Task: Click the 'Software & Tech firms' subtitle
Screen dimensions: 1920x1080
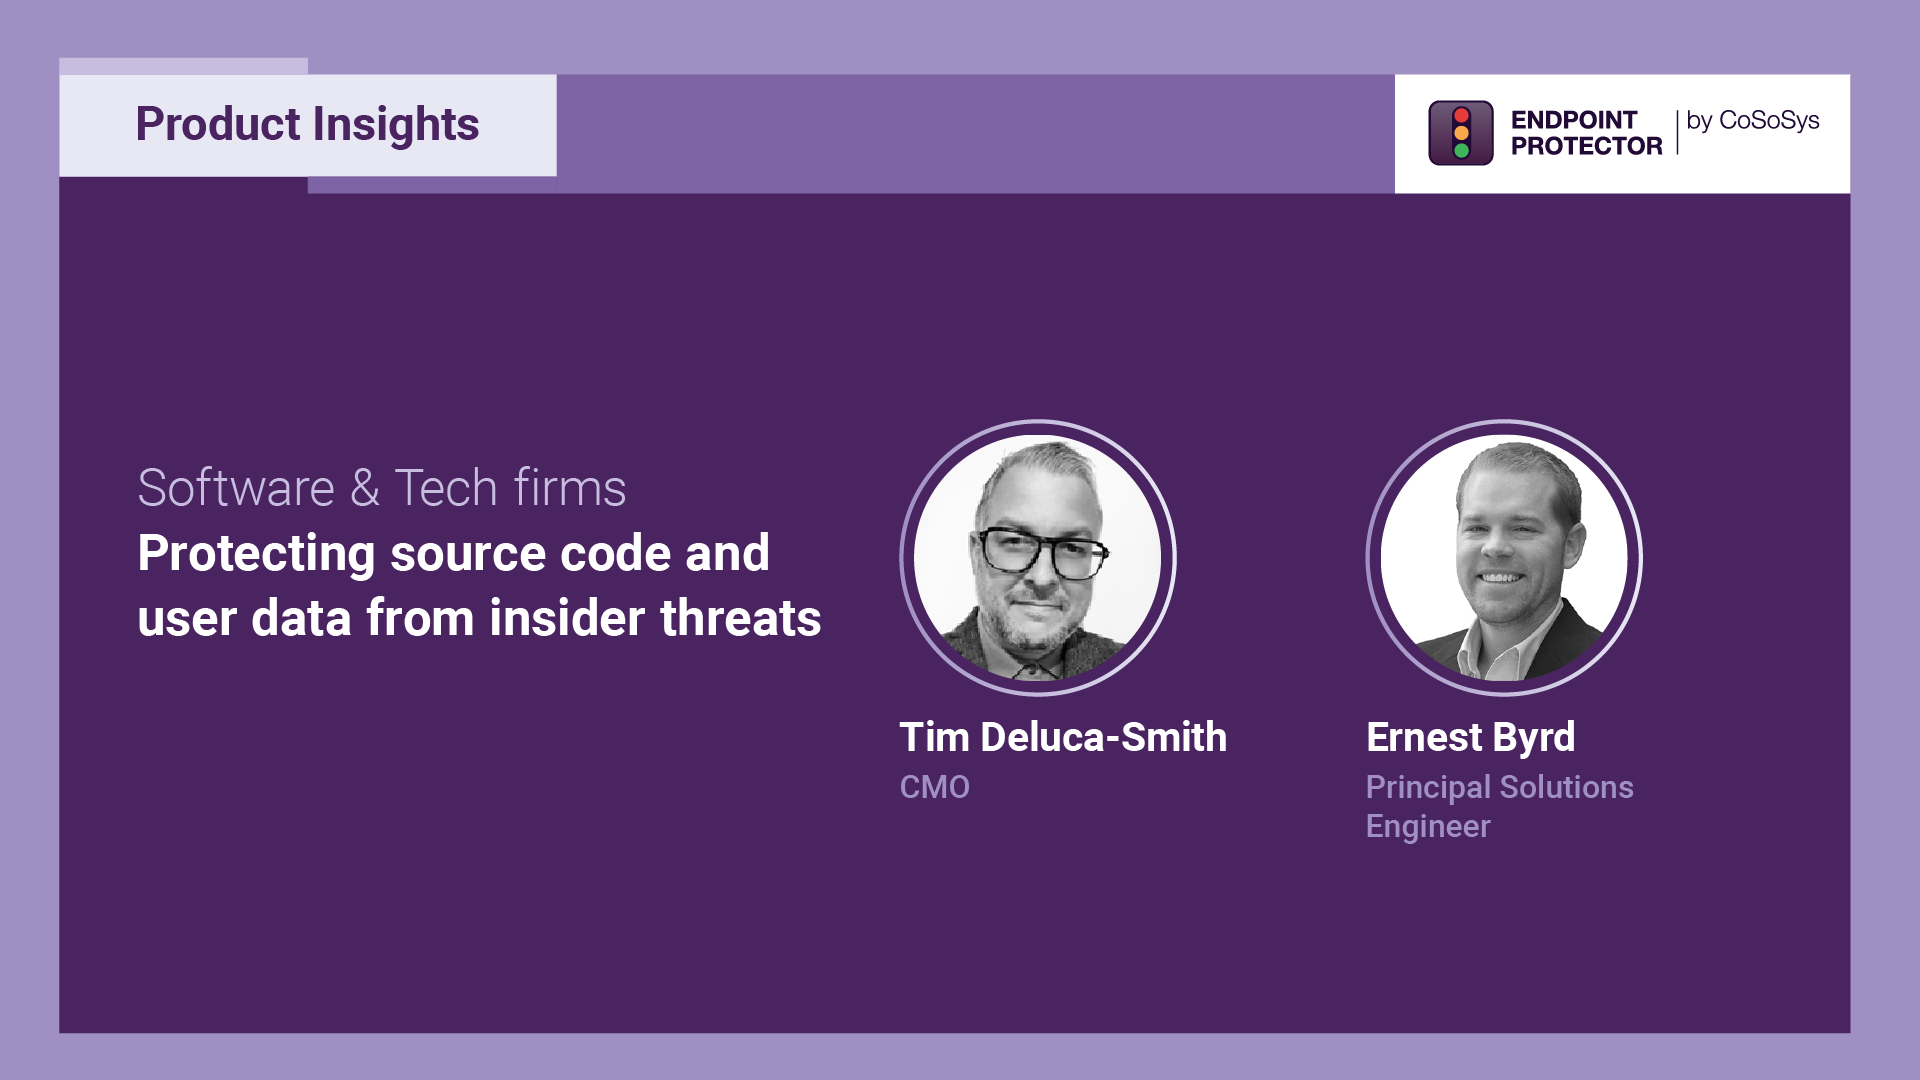Action: pyautogui.click(x=382, y=488)
